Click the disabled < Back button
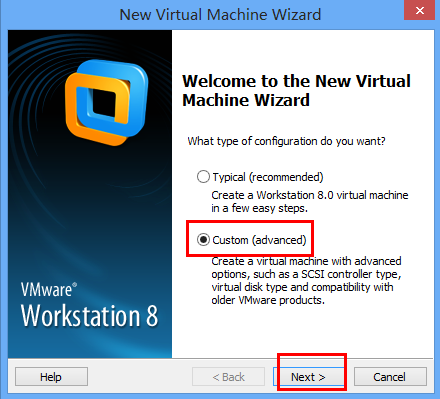The width and height of the screenshot is (440, 399). 228,377
